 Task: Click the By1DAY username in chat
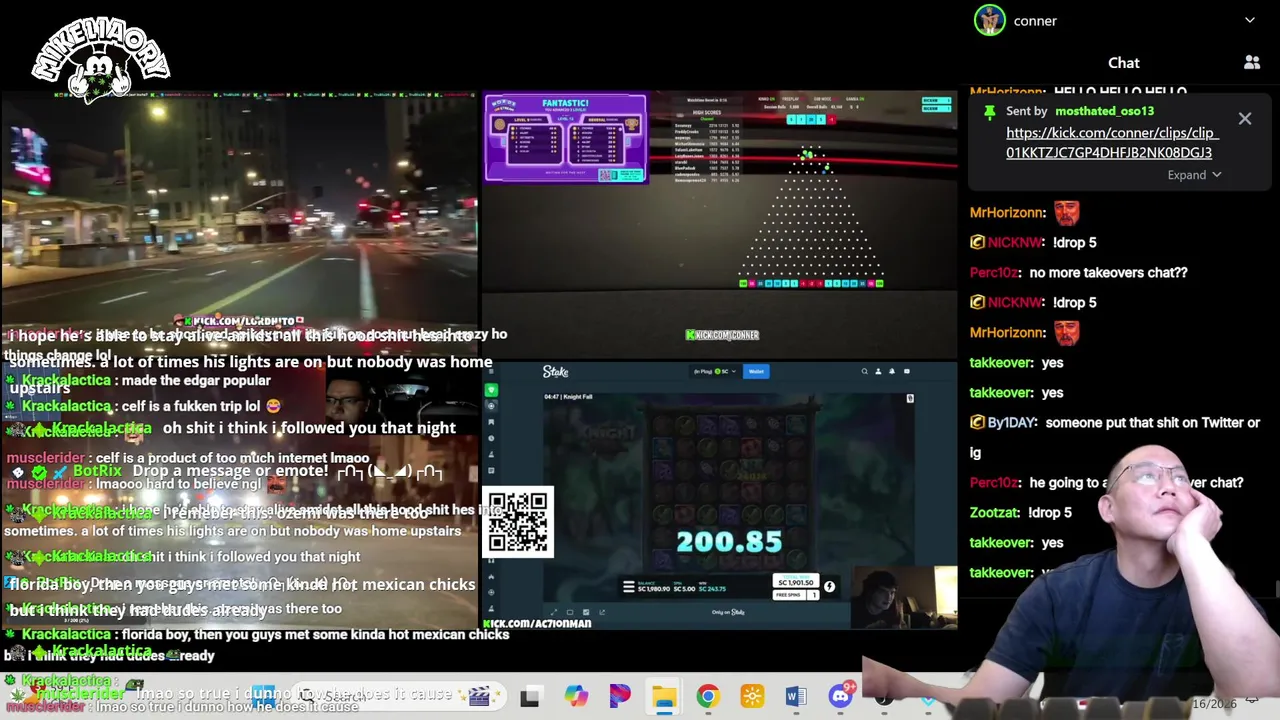(1011, 422)
